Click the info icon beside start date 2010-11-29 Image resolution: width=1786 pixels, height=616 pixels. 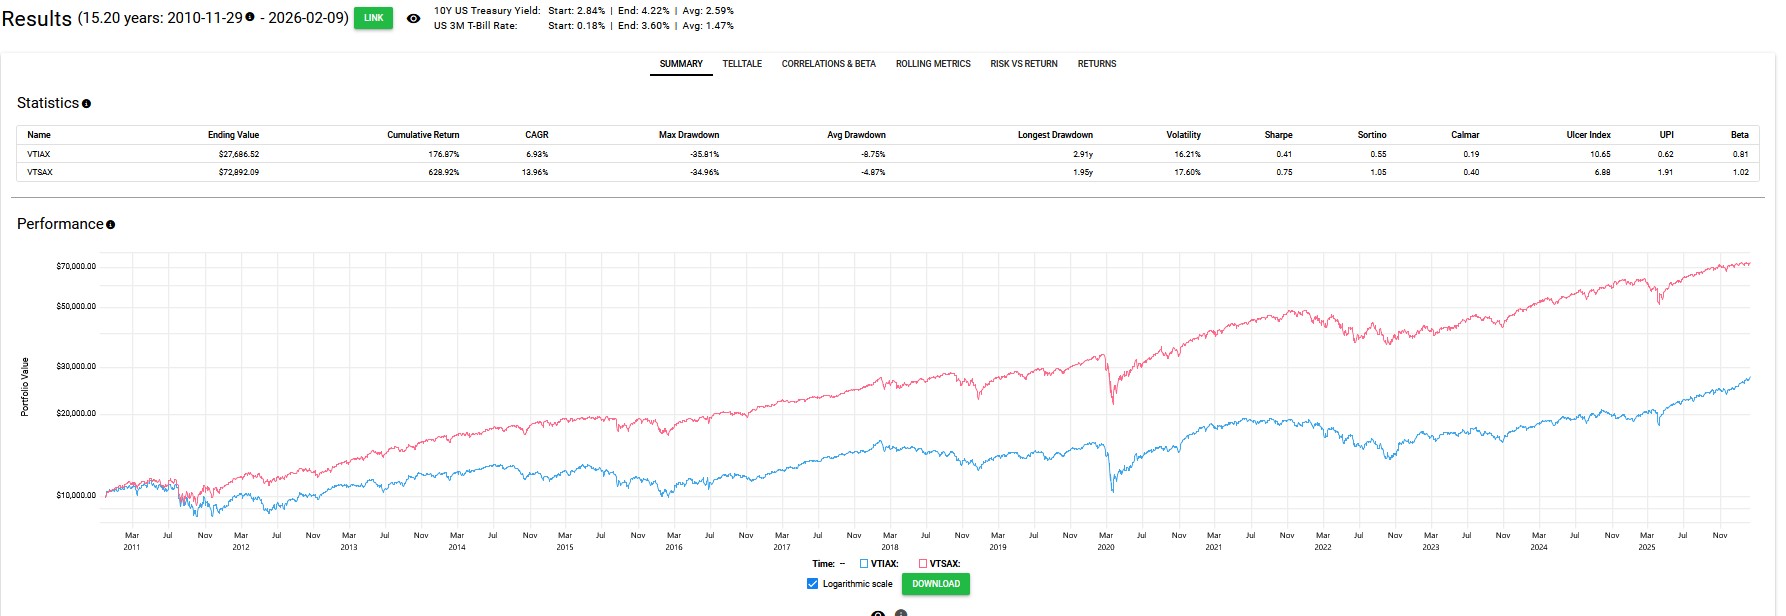tap(250, 17)
